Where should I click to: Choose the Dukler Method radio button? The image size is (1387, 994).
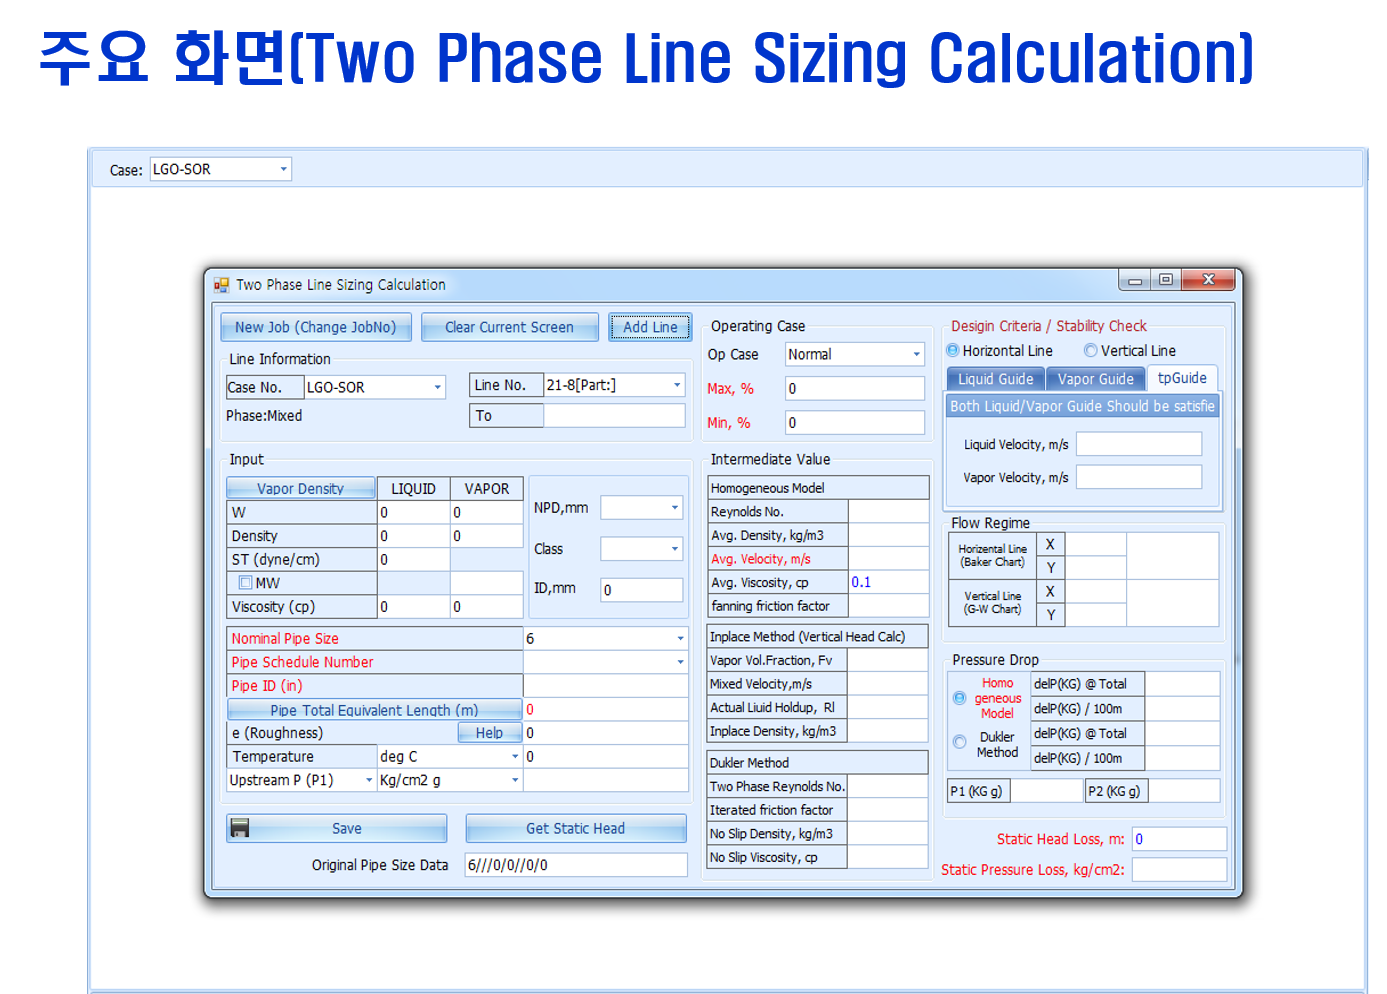tap(959, 742)
